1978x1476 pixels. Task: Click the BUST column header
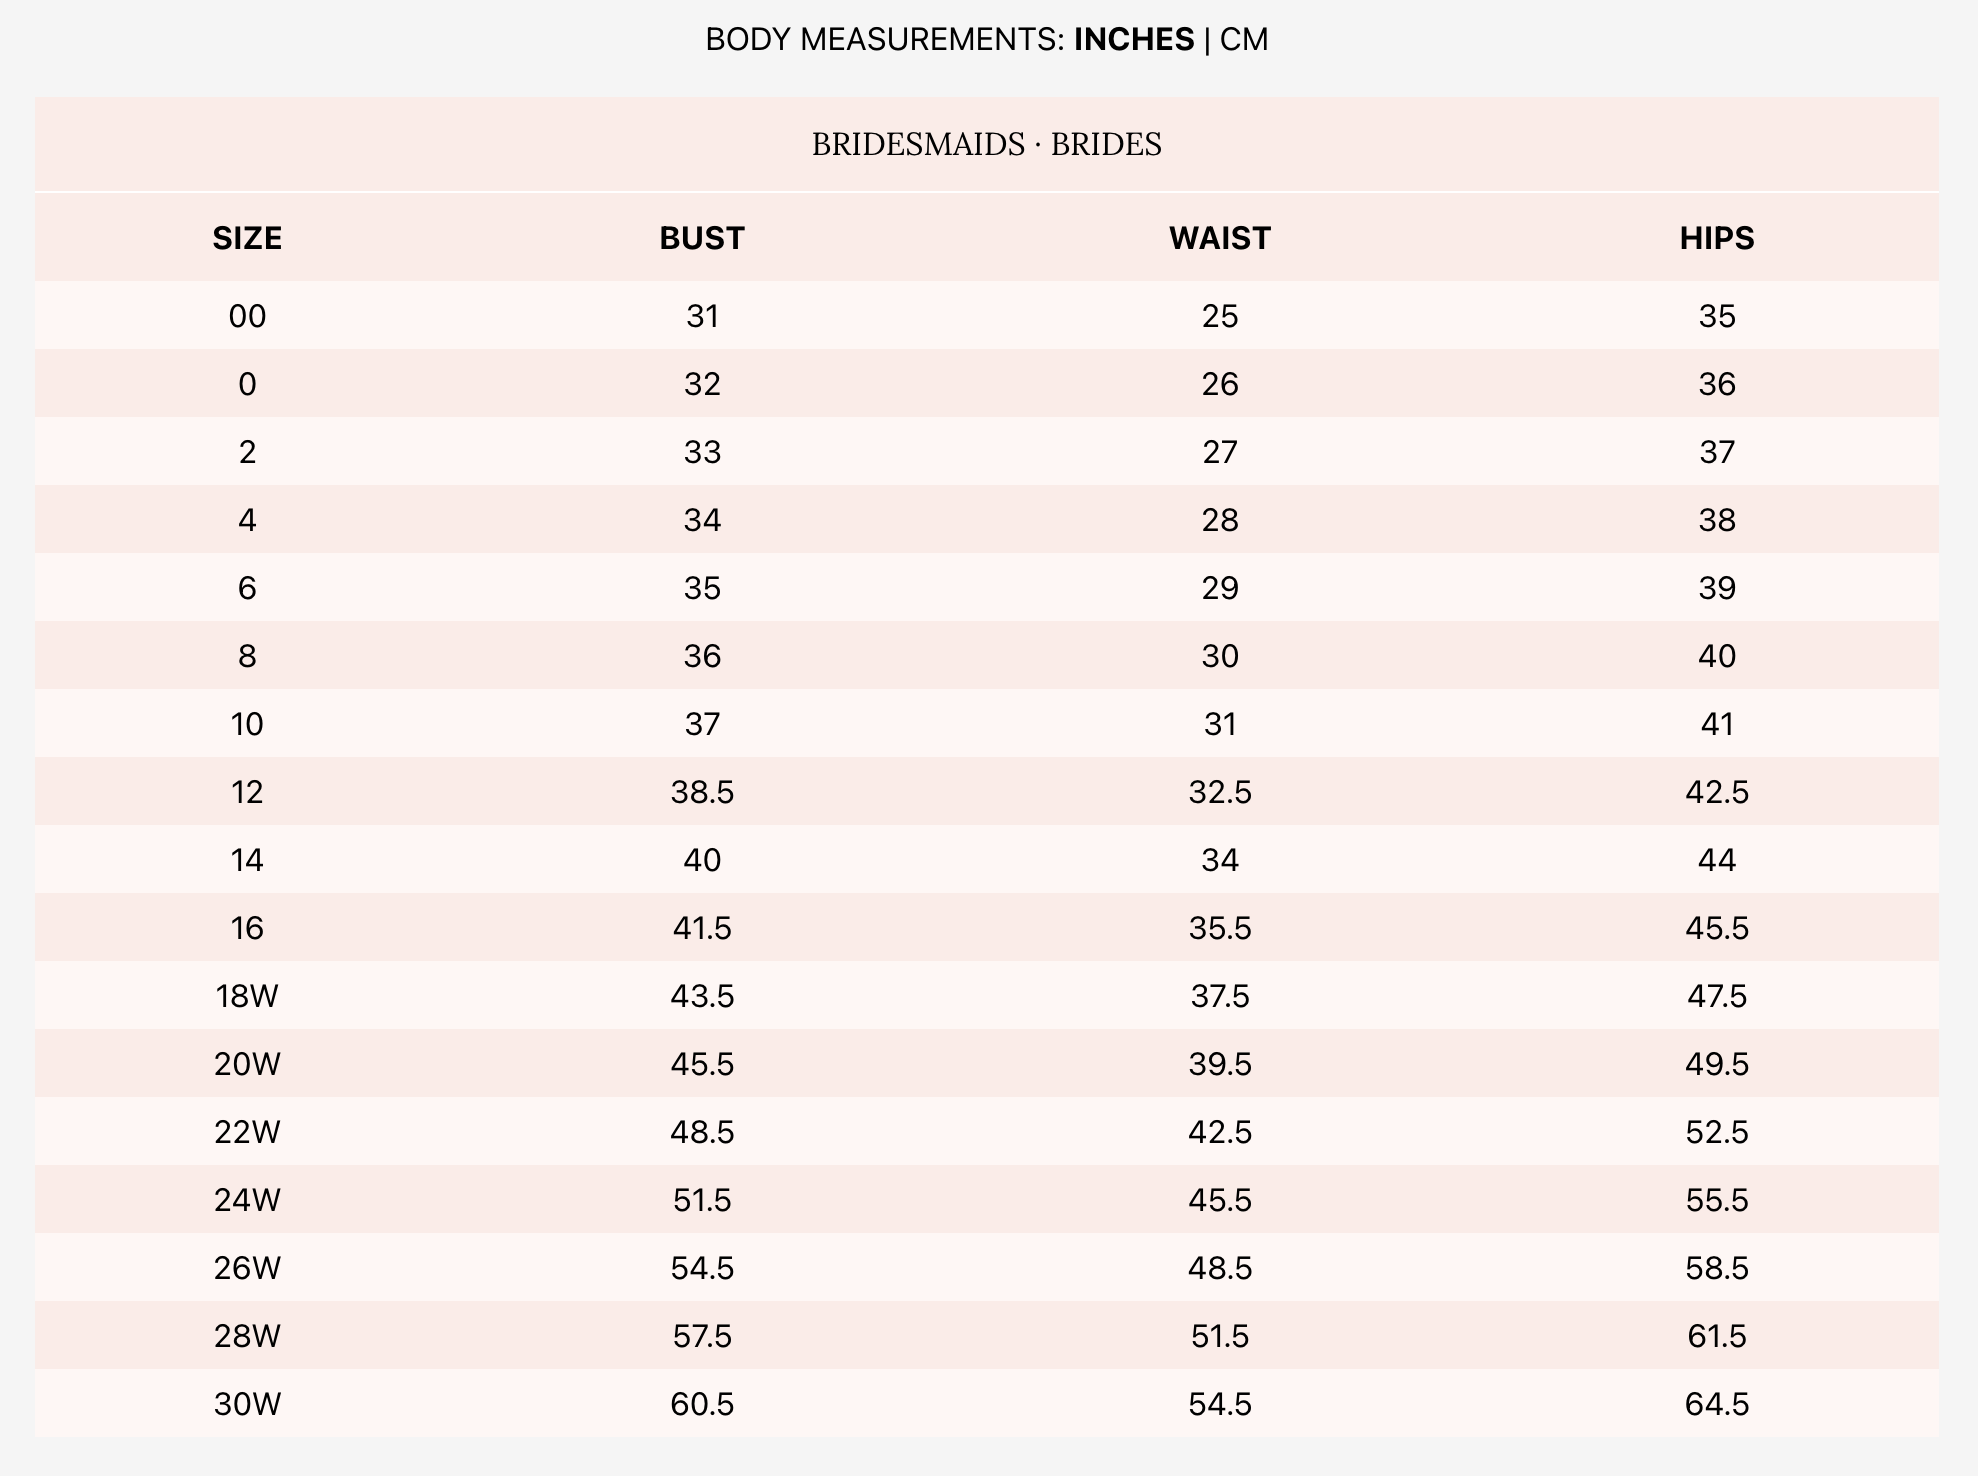(702, 238)
